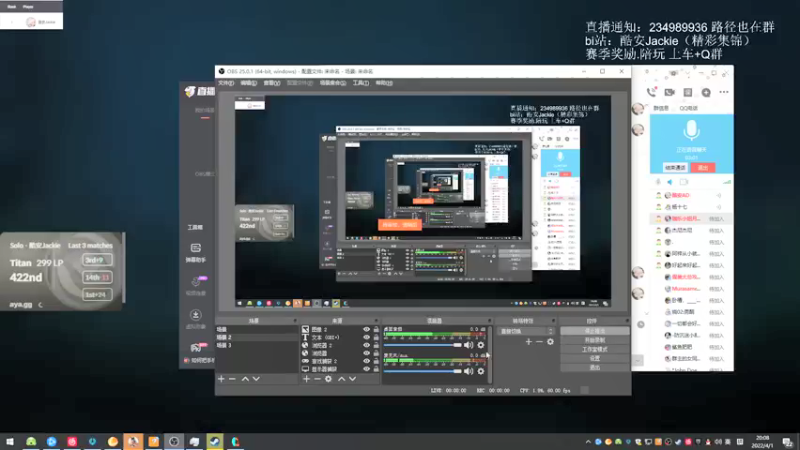Click the red leave button in the QQ voice chat
The image size is (800, 450).
(x=703, y=167)
